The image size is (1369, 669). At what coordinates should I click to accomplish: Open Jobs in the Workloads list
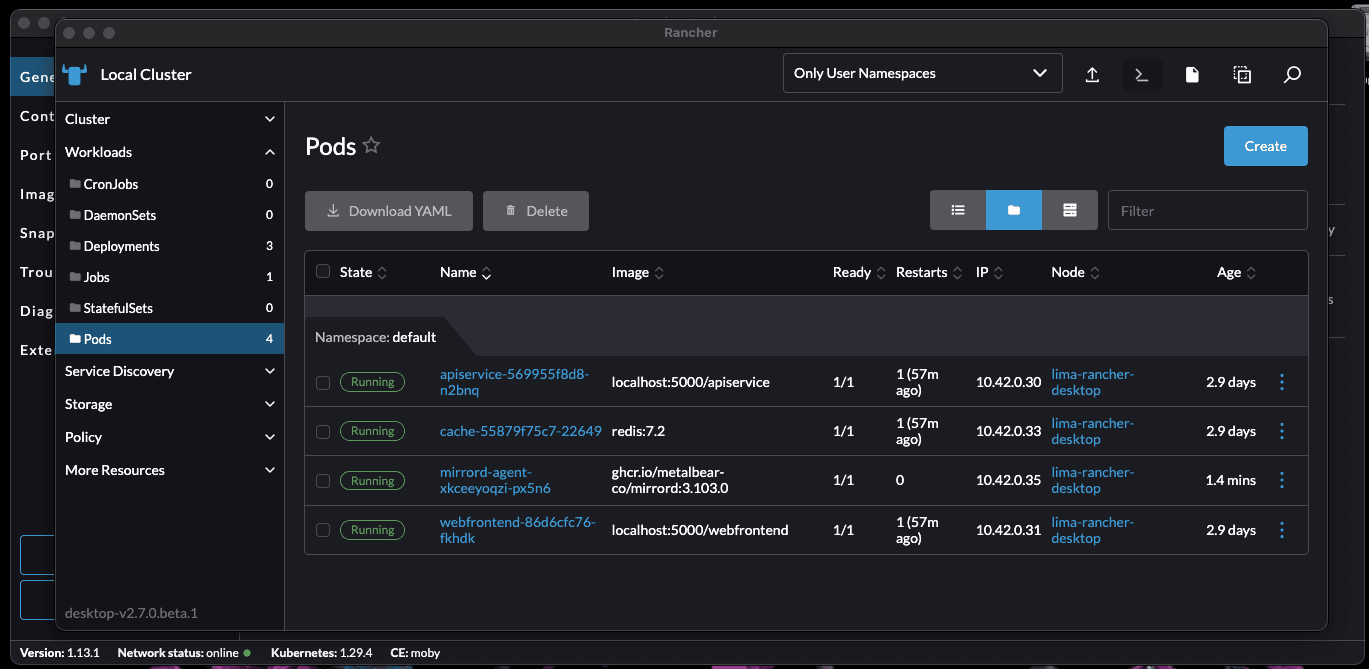point(170,277)
